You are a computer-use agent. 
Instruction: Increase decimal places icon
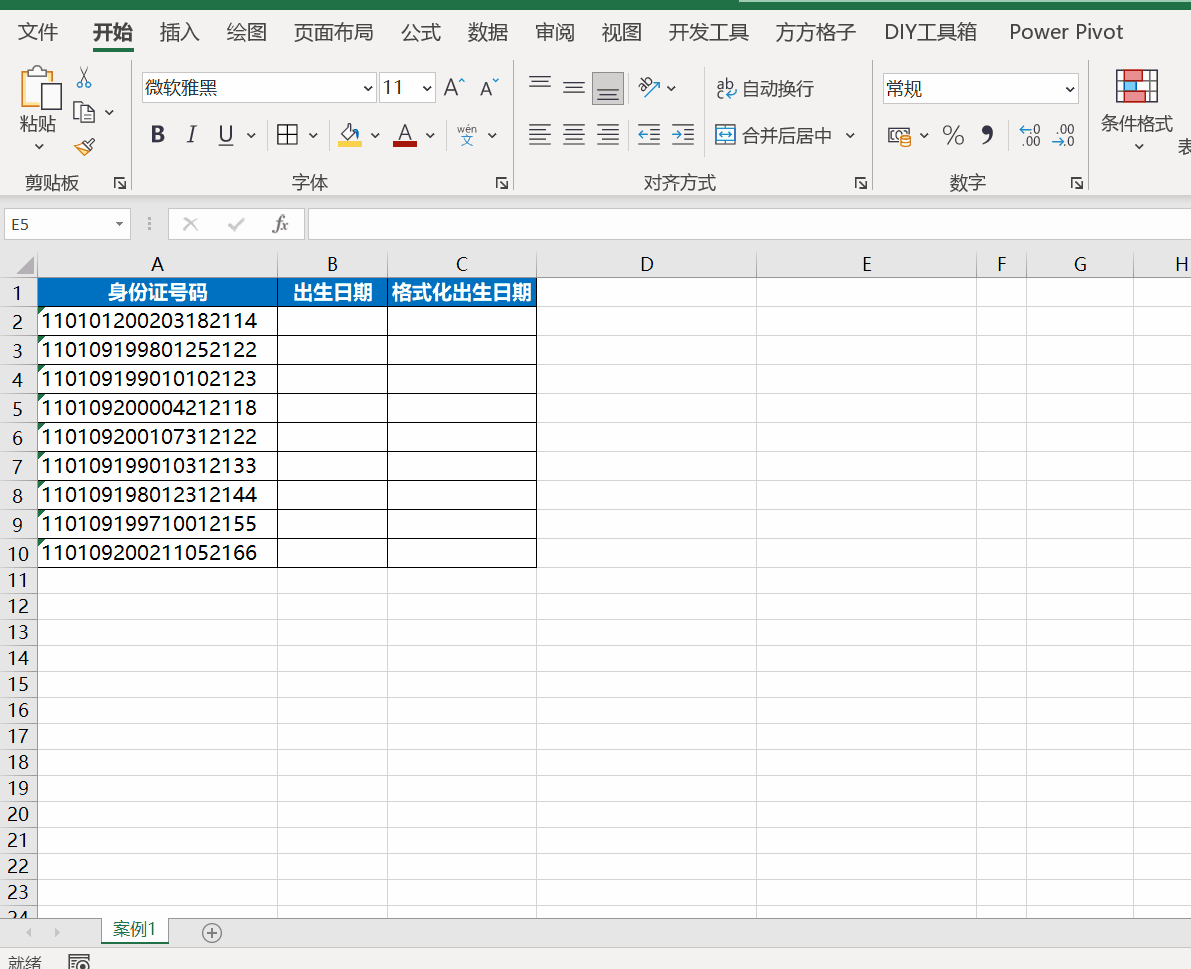[1030, 135]
